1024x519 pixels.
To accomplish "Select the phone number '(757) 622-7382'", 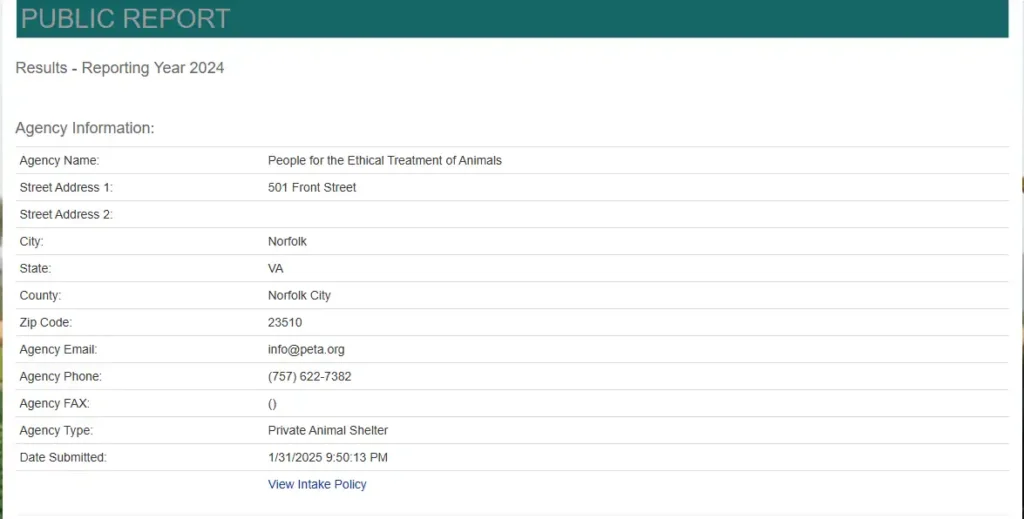I will [x=310, y=377].
